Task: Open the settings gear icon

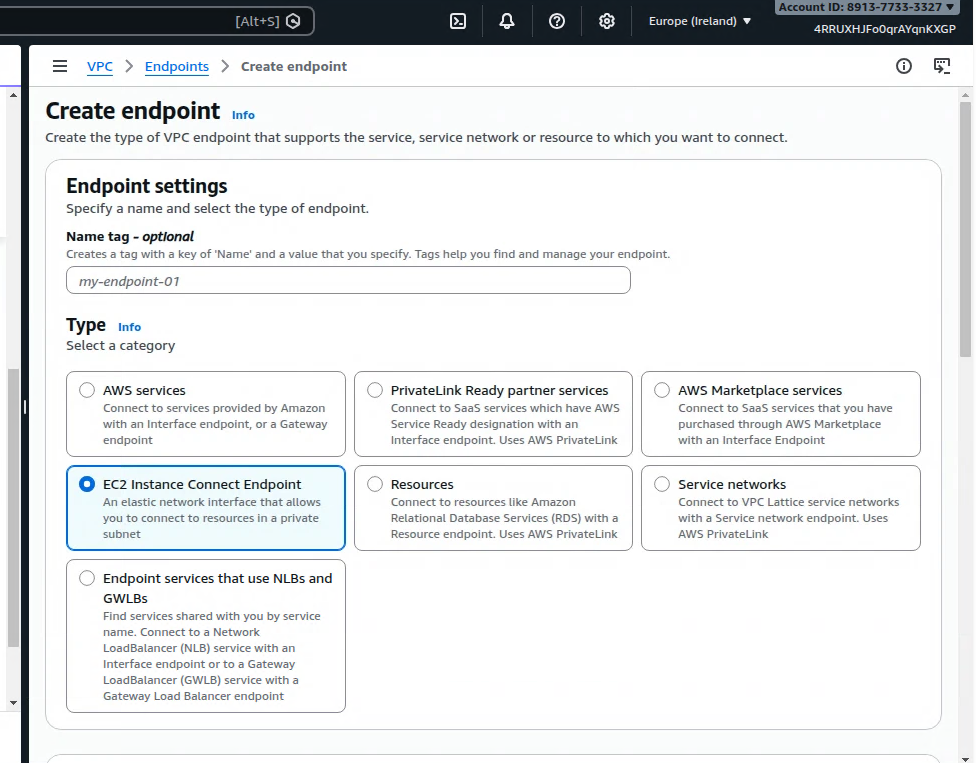Action: tap(607, 21)
